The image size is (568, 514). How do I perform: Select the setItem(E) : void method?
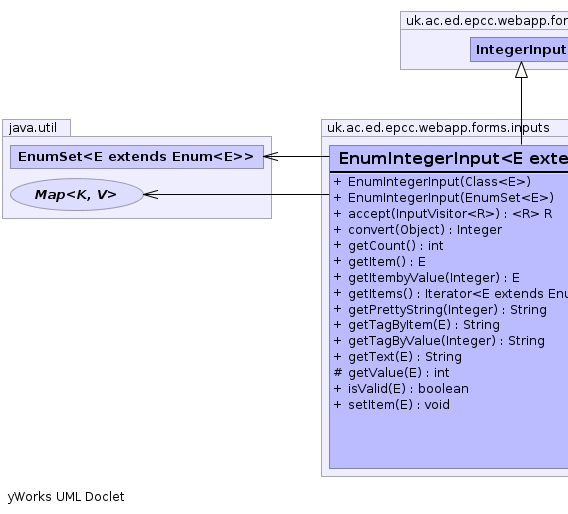(392, 405)
